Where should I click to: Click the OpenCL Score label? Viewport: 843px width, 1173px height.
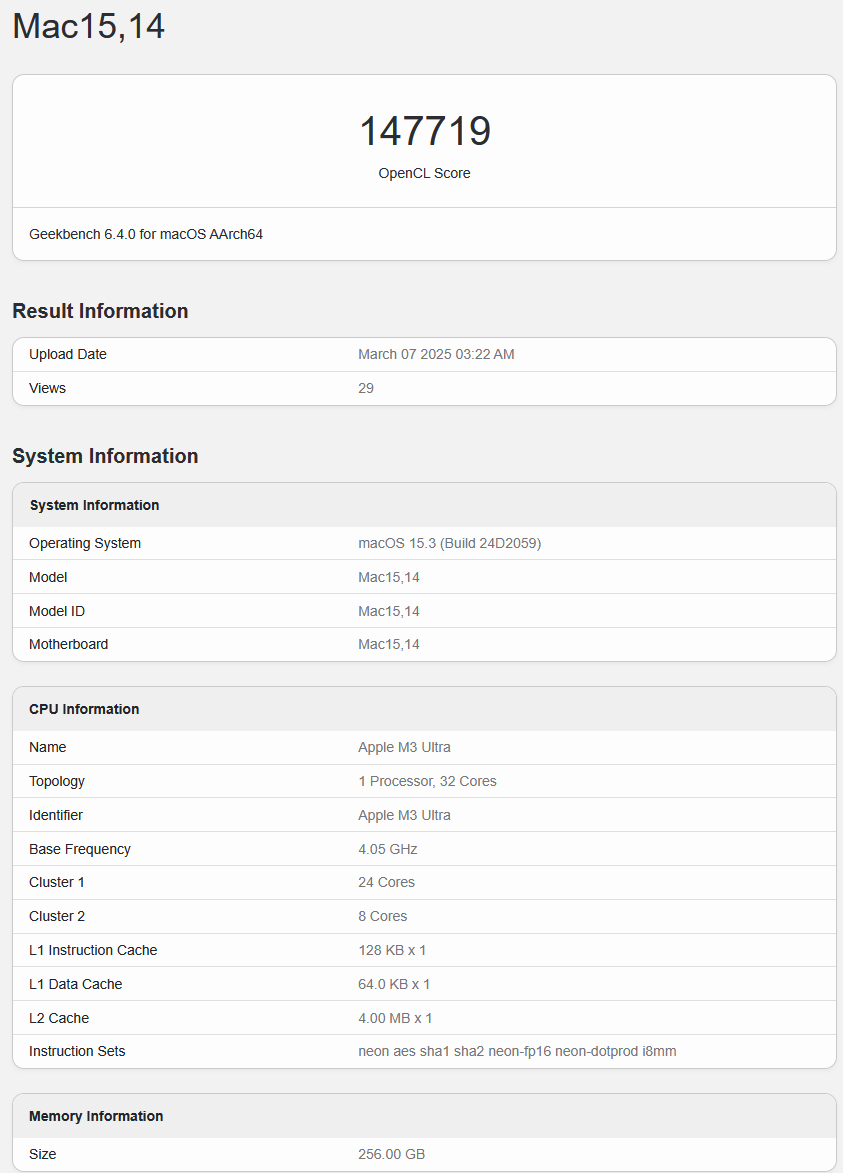(424, 173)
